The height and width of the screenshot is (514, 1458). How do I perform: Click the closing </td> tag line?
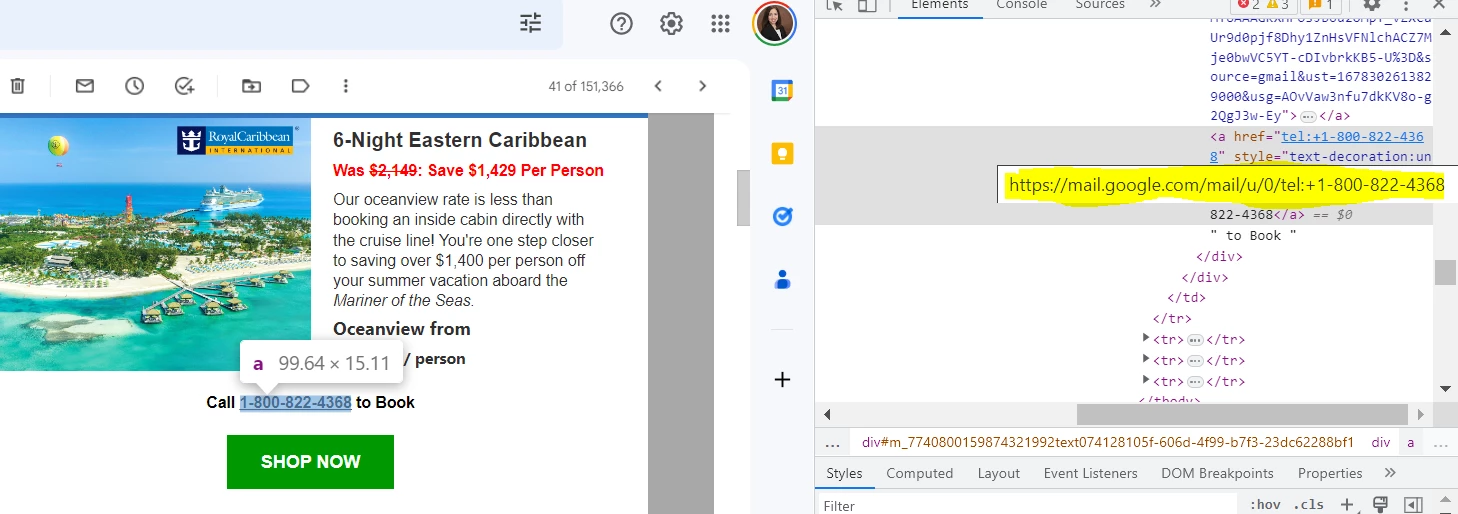1187,297
